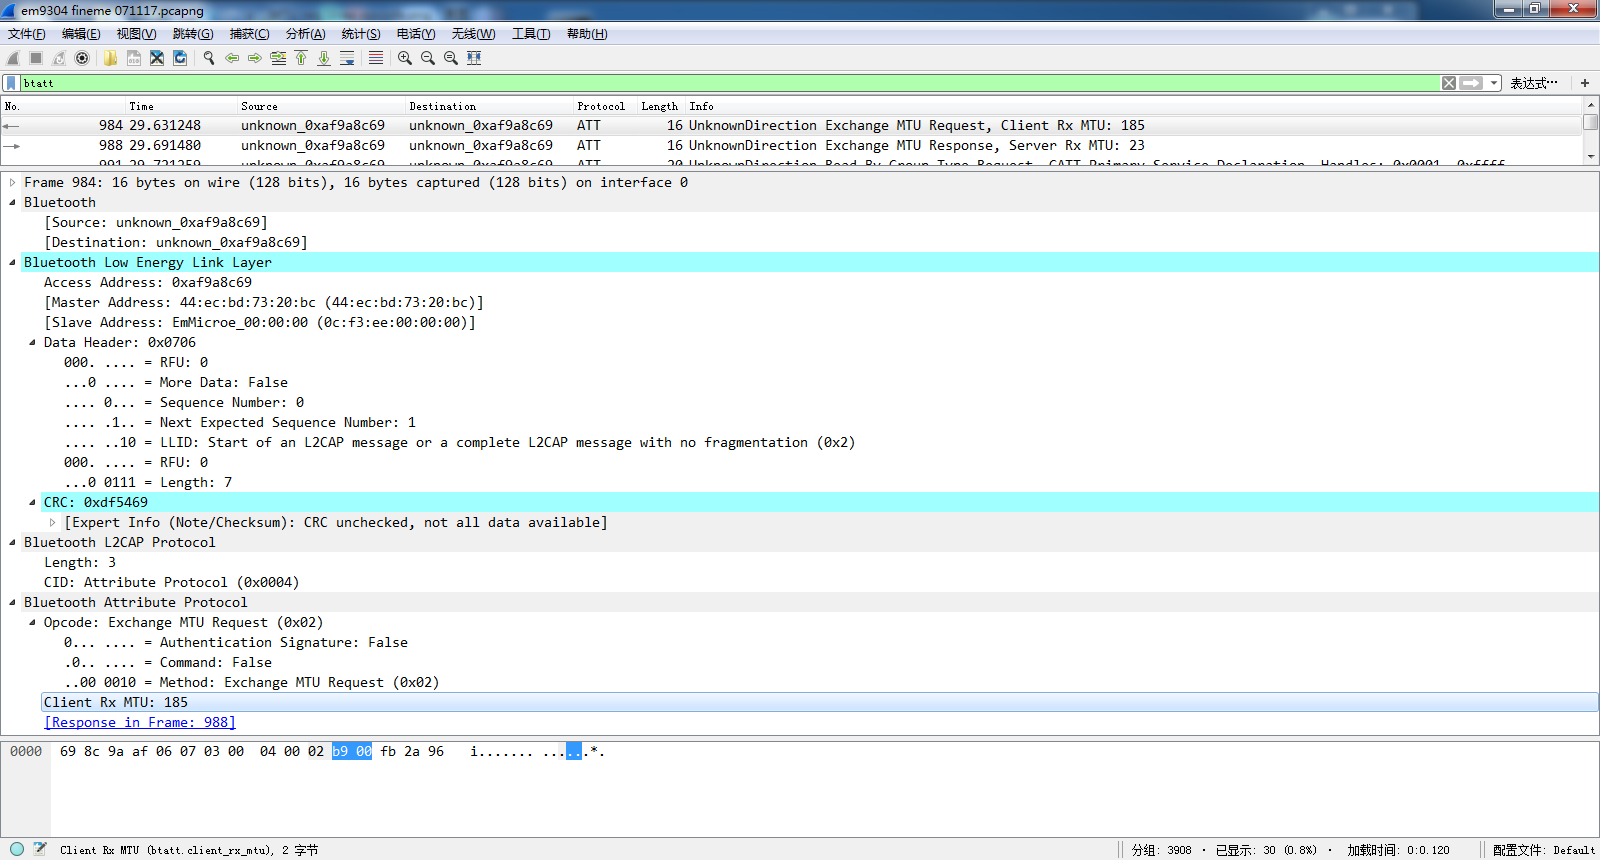Expand the Frame 984 tree node
The image size is (1600, 860).
(12, 182)
